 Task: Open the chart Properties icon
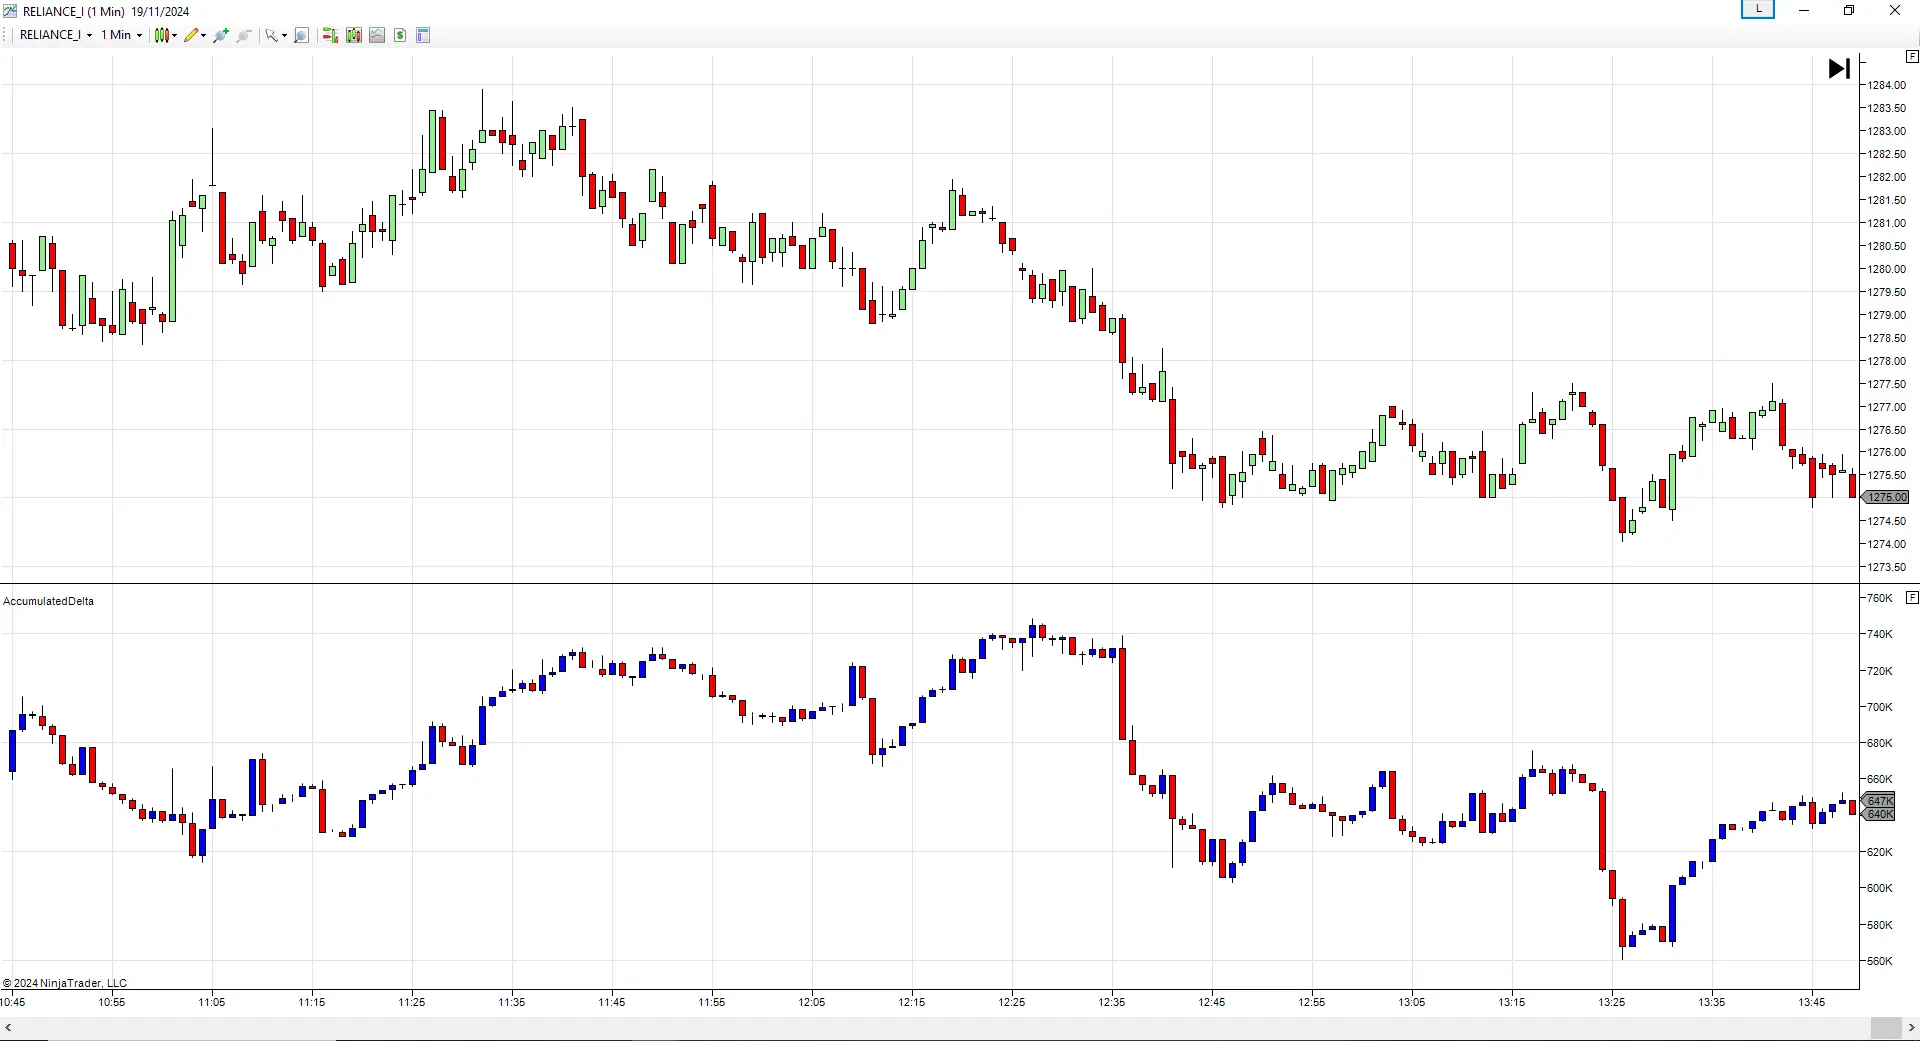click(x=423, y=35)
